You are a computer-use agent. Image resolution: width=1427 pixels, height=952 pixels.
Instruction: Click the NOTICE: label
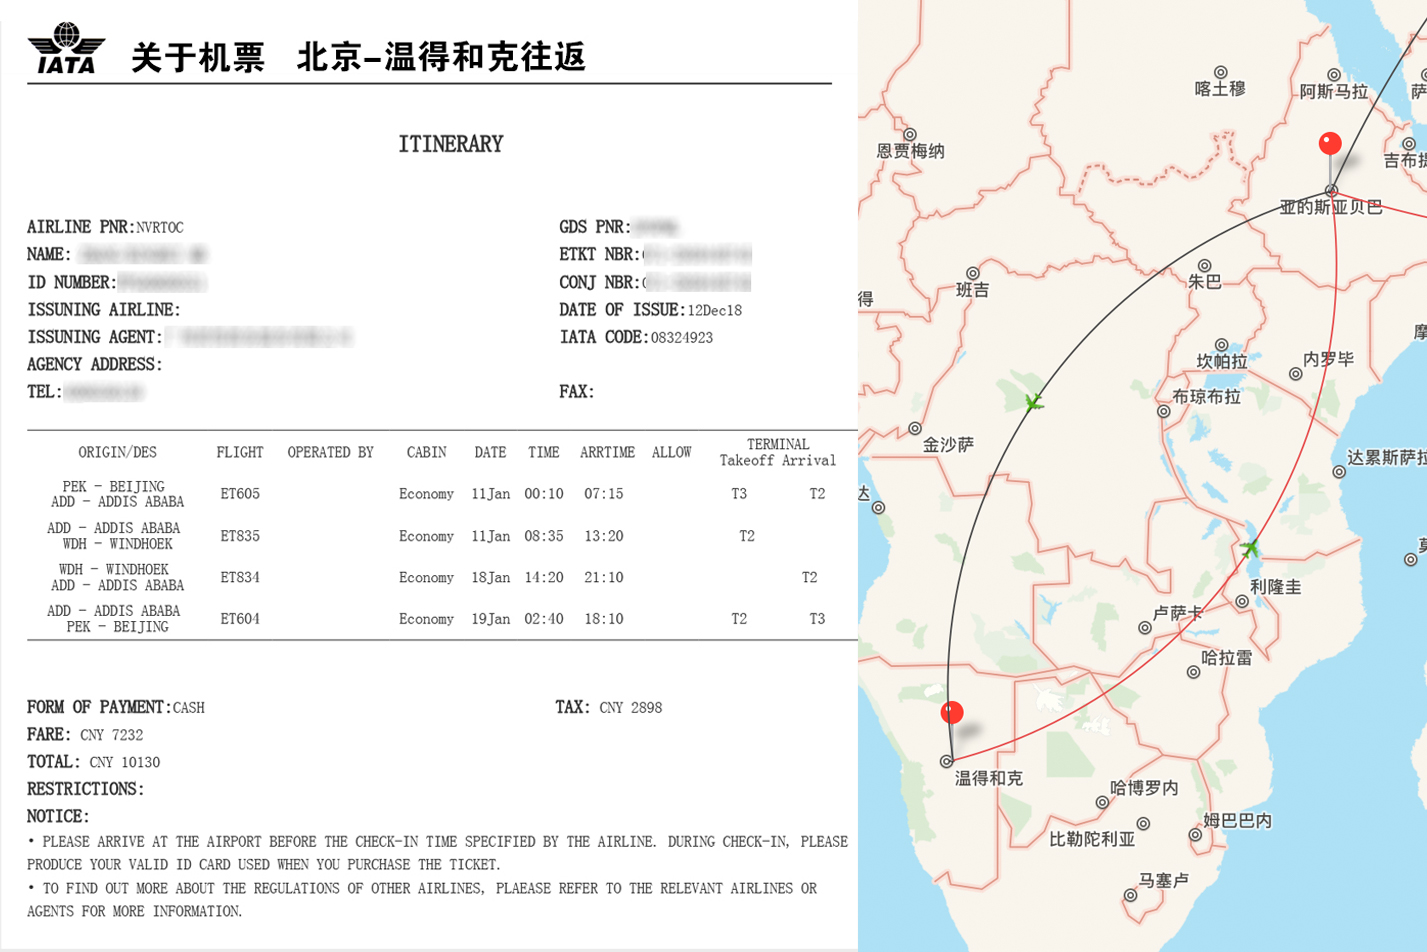pos(58,816)
